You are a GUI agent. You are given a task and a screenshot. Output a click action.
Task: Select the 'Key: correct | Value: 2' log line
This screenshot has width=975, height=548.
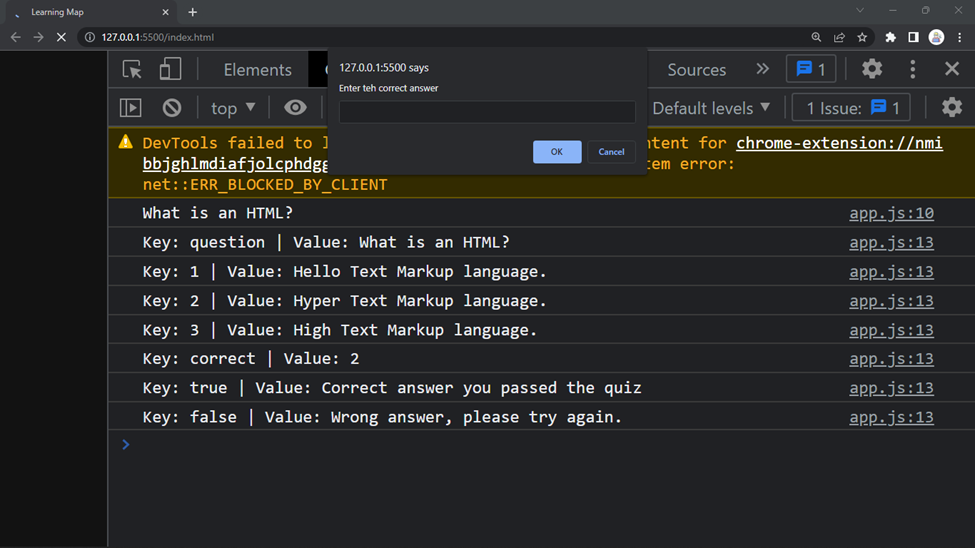(251, 359)
